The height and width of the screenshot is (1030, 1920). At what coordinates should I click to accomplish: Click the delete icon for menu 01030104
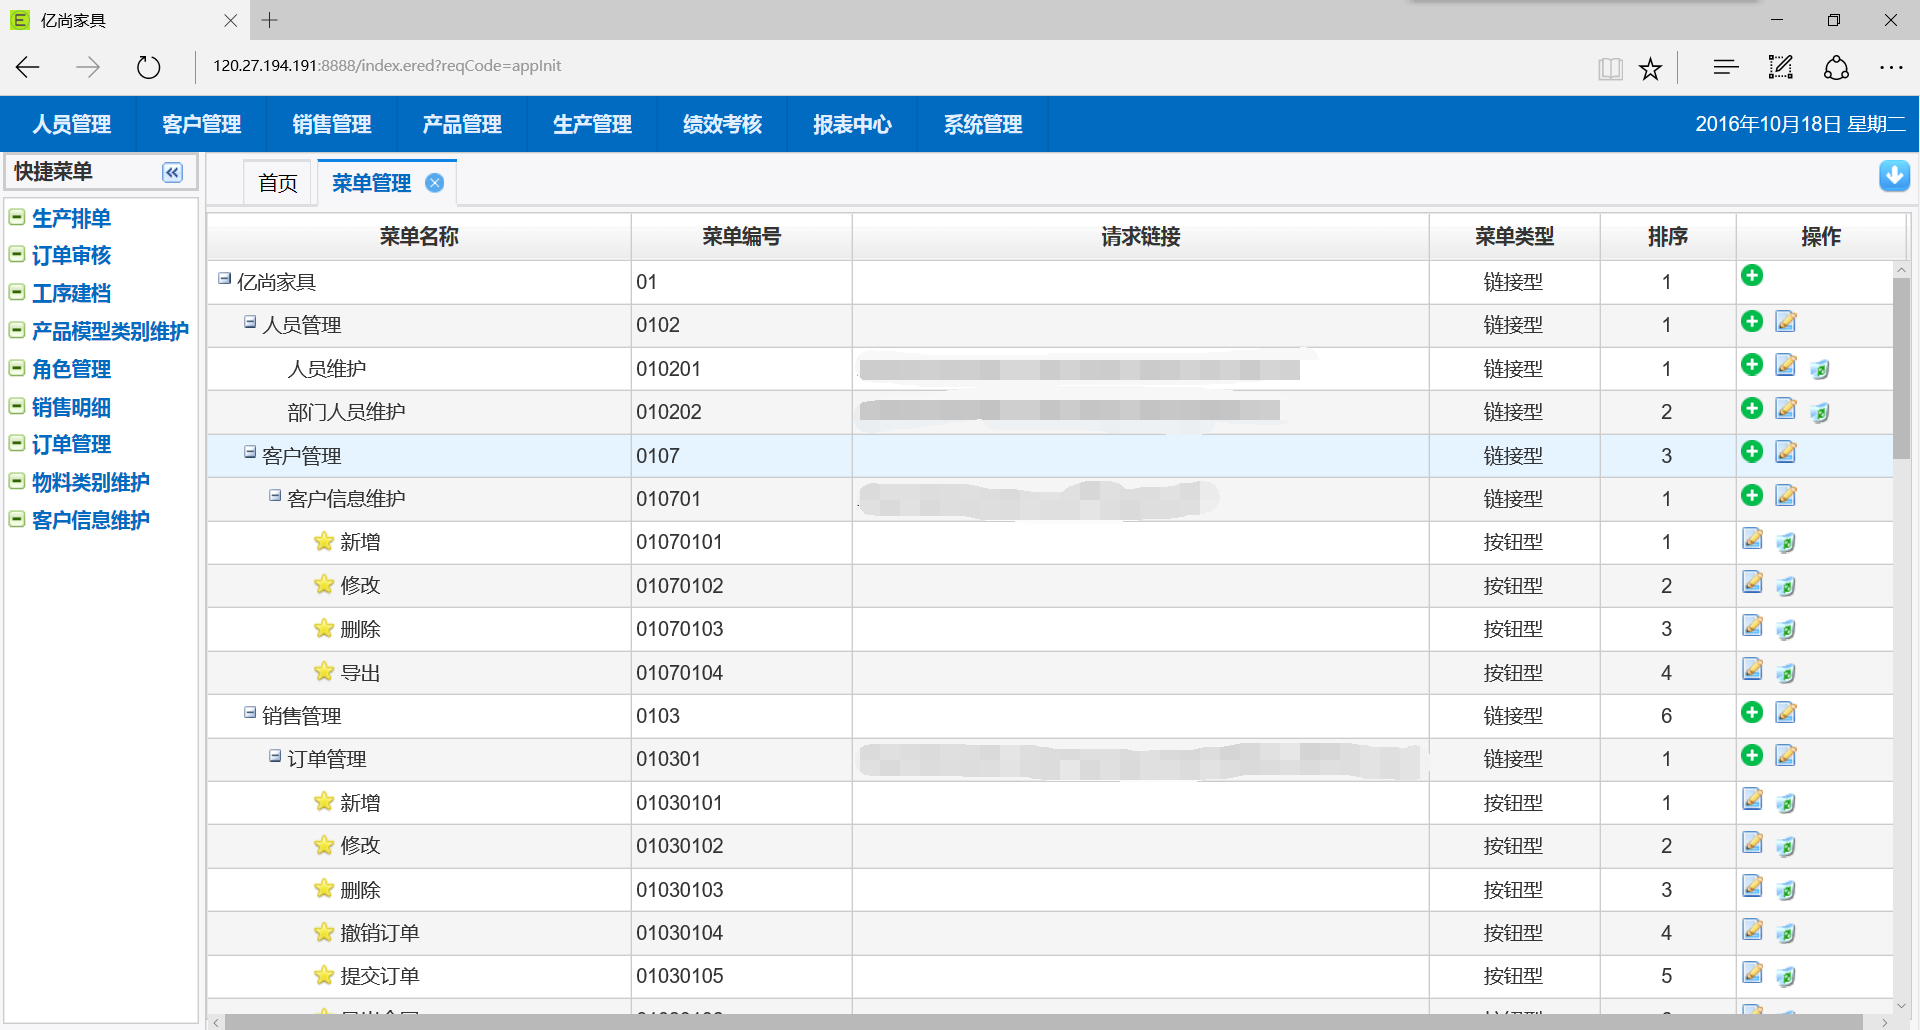coord(1785,934)
